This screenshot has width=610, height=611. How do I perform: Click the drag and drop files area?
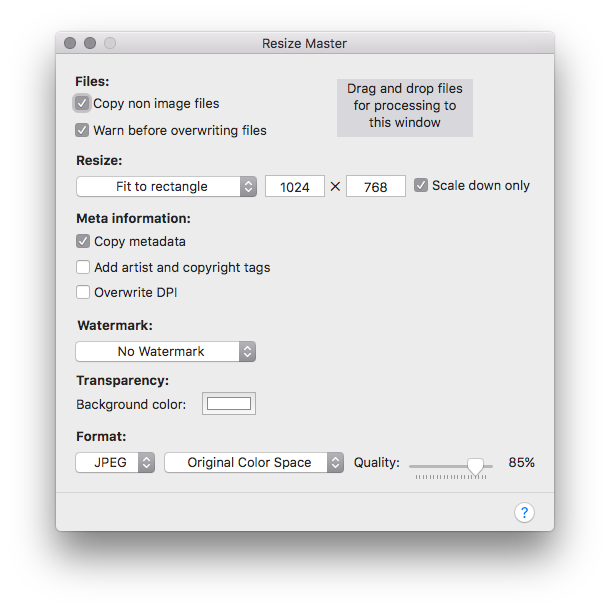point(405,108)
